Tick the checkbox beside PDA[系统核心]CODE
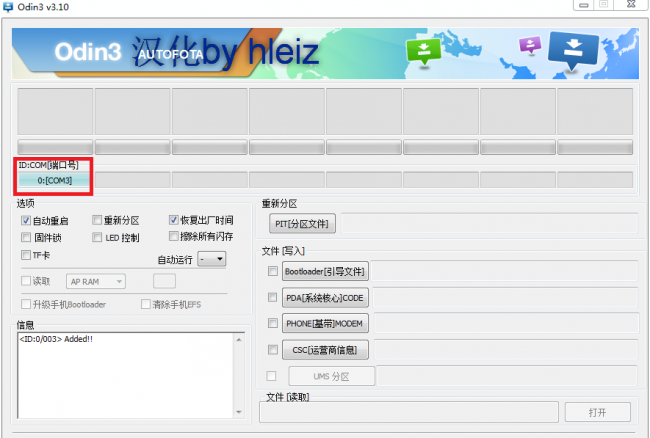The height and width of the screenshot is (438, 650). point(273,297)
